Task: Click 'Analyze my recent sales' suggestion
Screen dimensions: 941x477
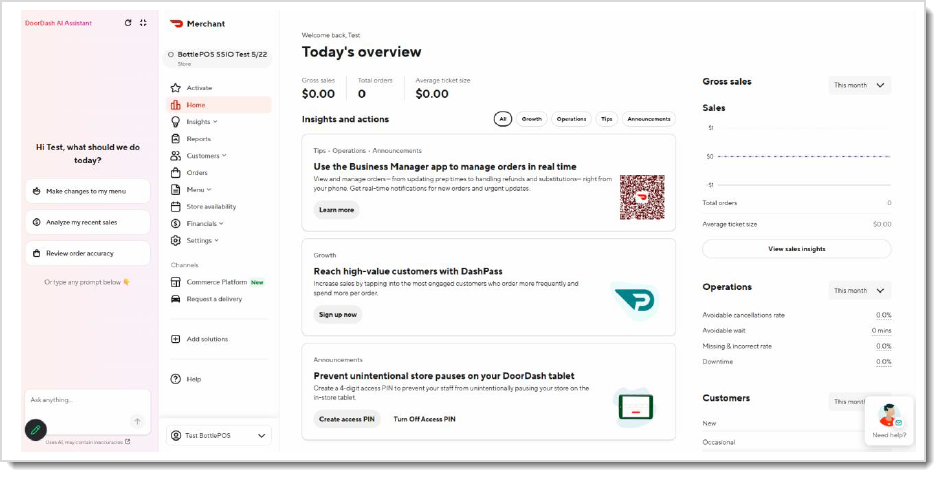Action: [88, 222]
